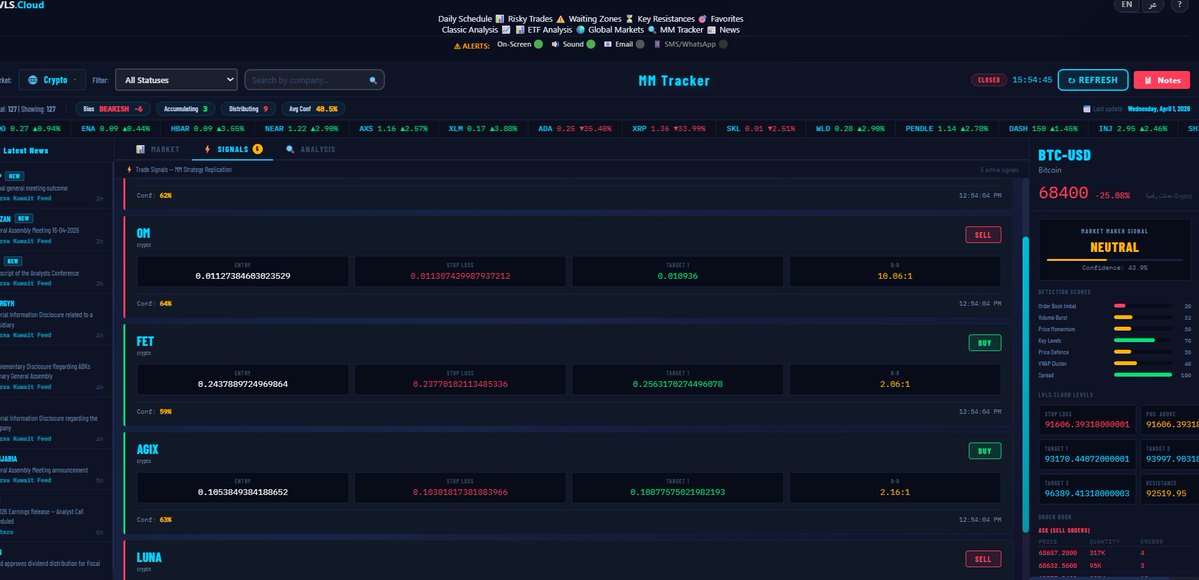Click the orange ALERTS warning icon
This screenshot has height=580, width=1199.
click(x=457, y=46)
